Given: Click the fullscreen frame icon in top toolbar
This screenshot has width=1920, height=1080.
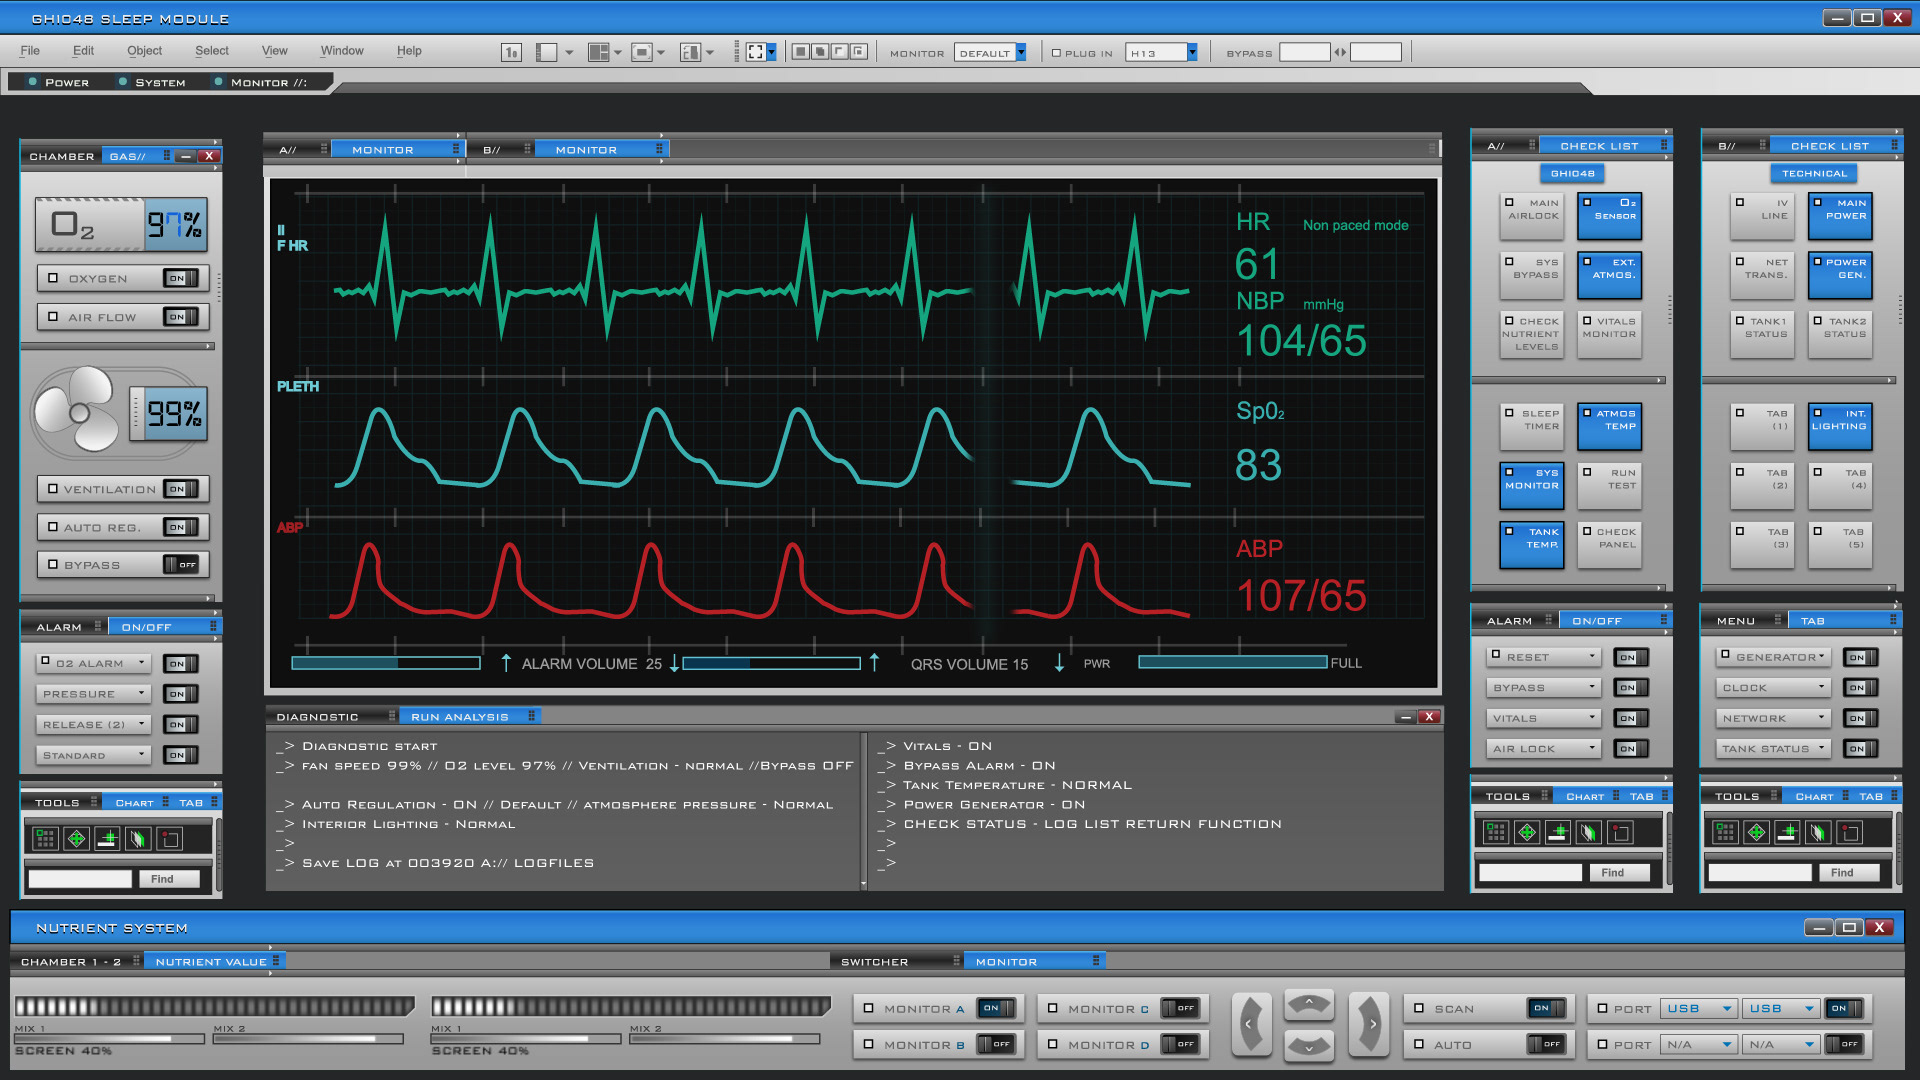Looking at the screenshot, I should pyautogui.click(x=756, y=52).
